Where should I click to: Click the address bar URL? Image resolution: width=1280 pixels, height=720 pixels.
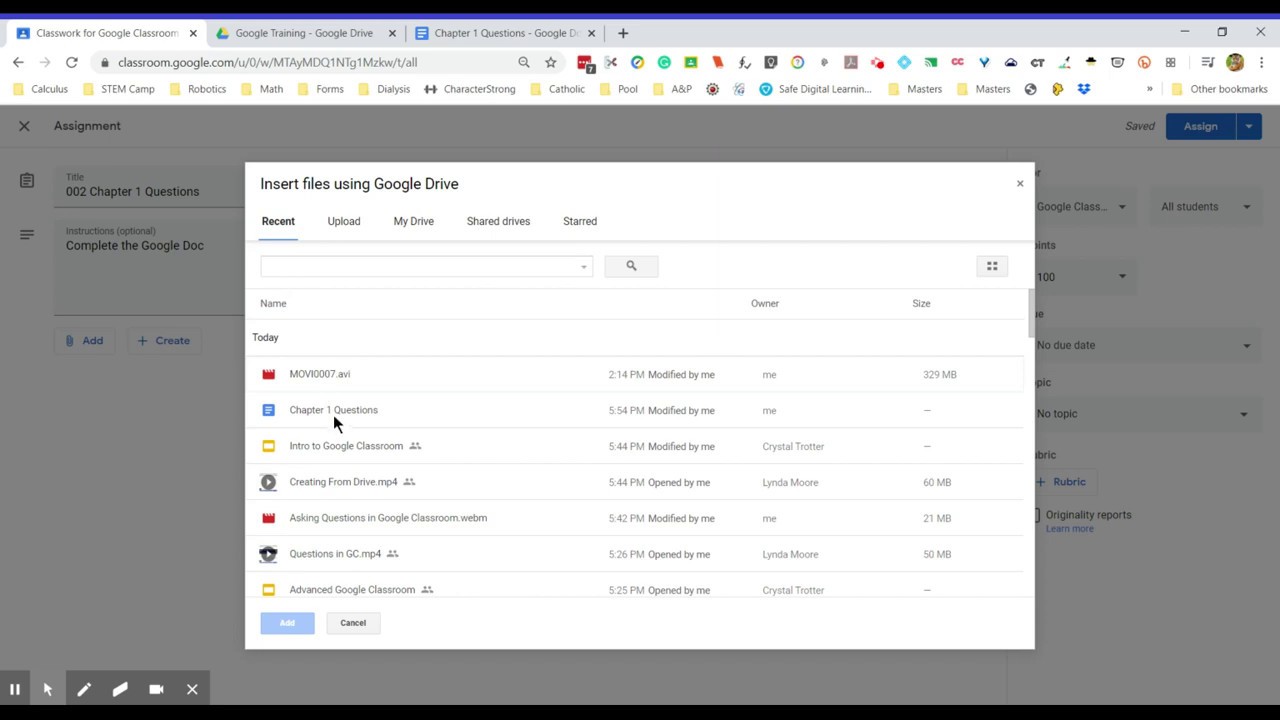267,62
